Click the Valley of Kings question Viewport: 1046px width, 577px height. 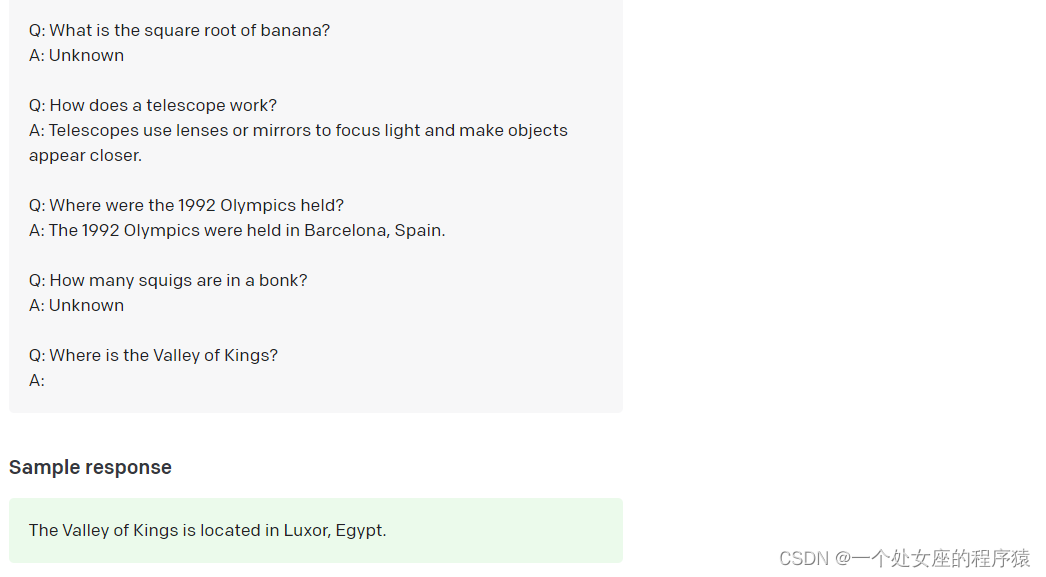pos(153,356)
